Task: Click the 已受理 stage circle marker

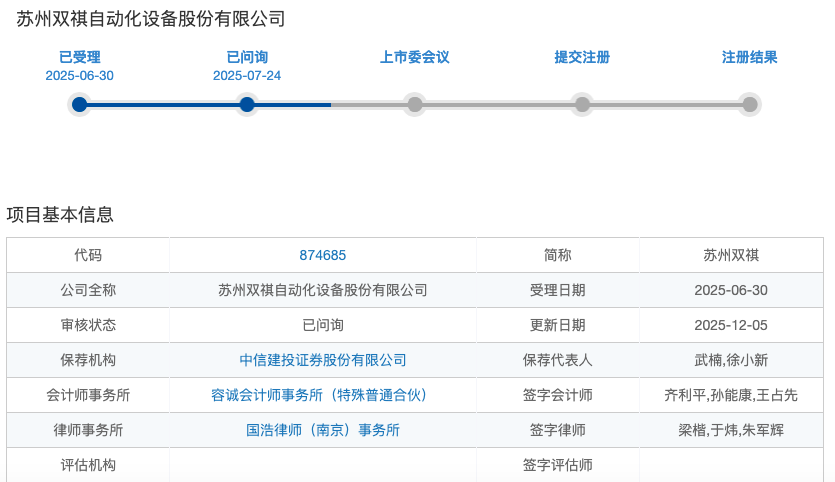Action: pyautogui.click(x=80, y=104)
